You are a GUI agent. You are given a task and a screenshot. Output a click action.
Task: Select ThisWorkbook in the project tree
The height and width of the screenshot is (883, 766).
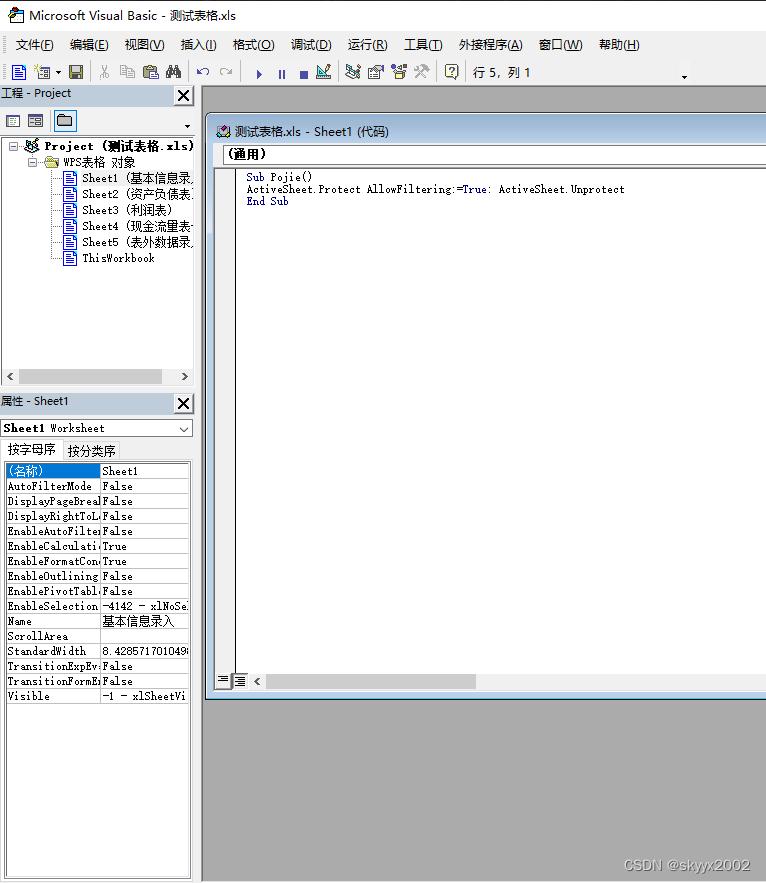click(x=117, y=258)
